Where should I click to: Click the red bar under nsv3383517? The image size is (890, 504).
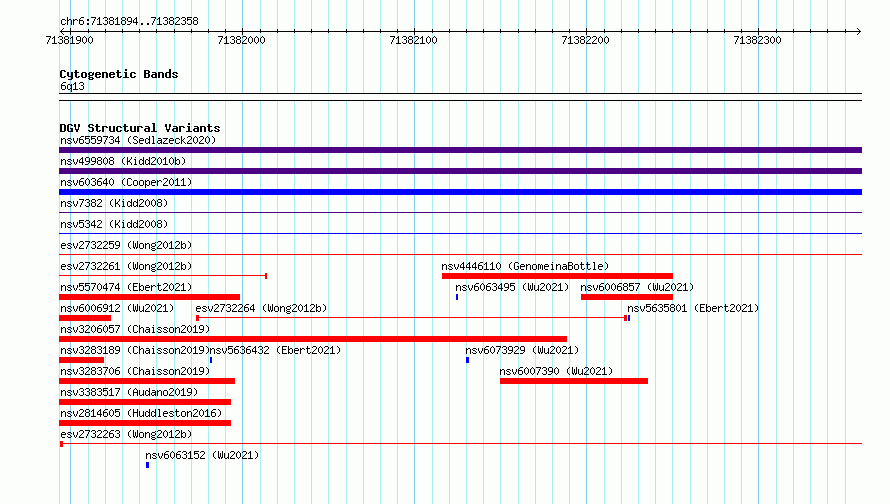pyautogui.click(x=145, y=402)
